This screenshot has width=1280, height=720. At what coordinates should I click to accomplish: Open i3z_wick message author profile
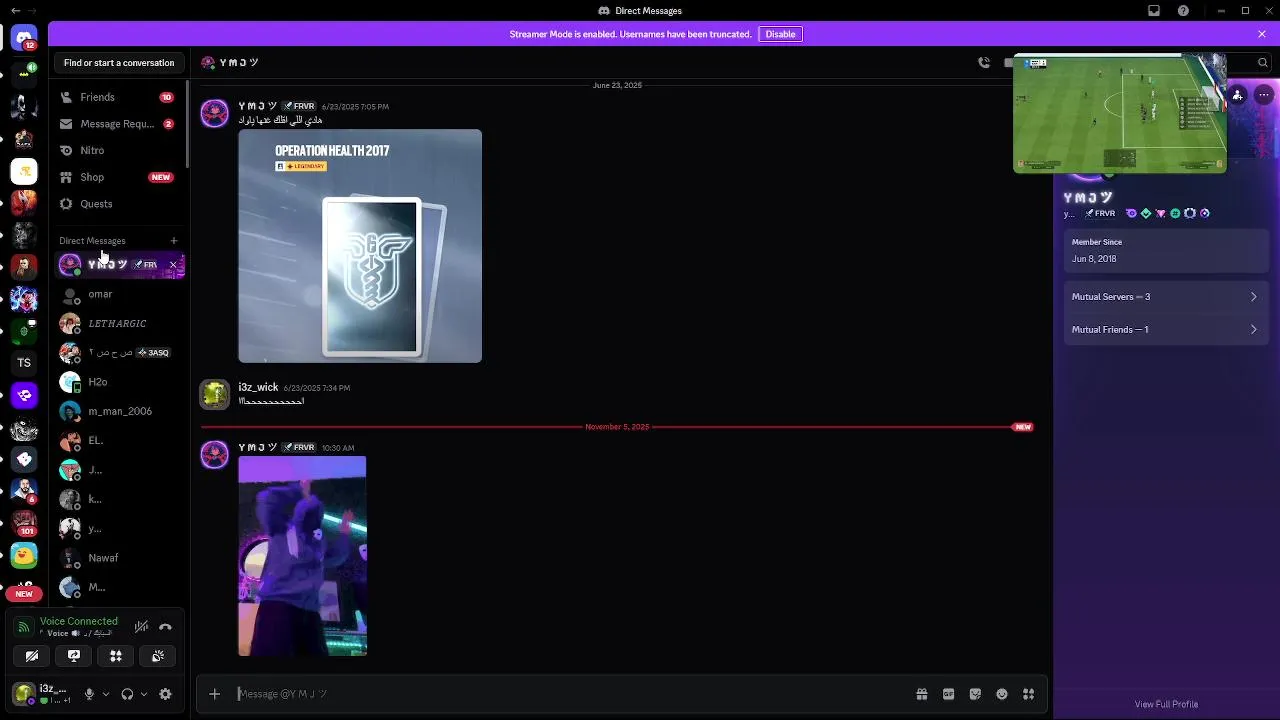point(258,387)
